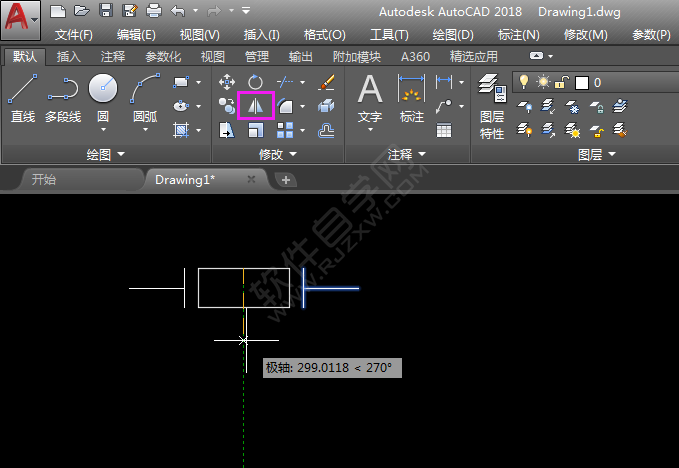Open the File (文件) menu
This screenshot has height=468, width=679.
[74, 35]
